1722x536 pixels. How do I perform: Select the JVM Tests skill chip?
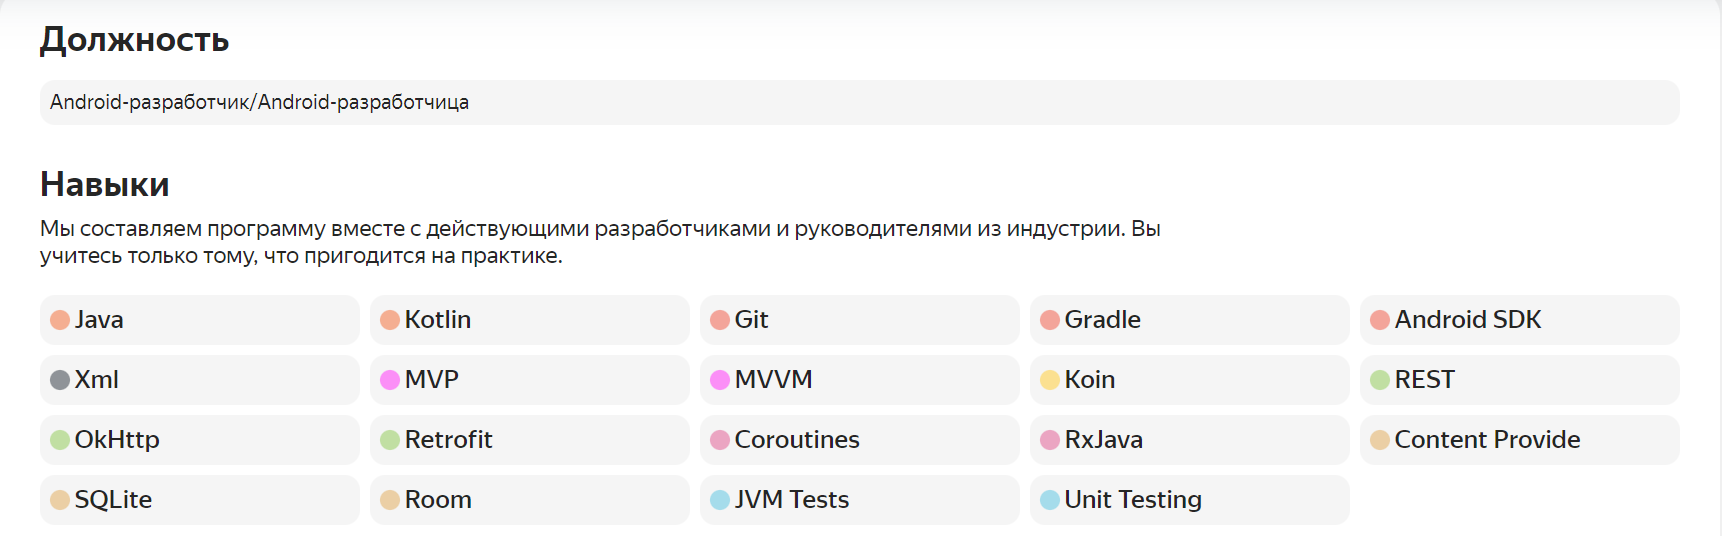point(859,500)
